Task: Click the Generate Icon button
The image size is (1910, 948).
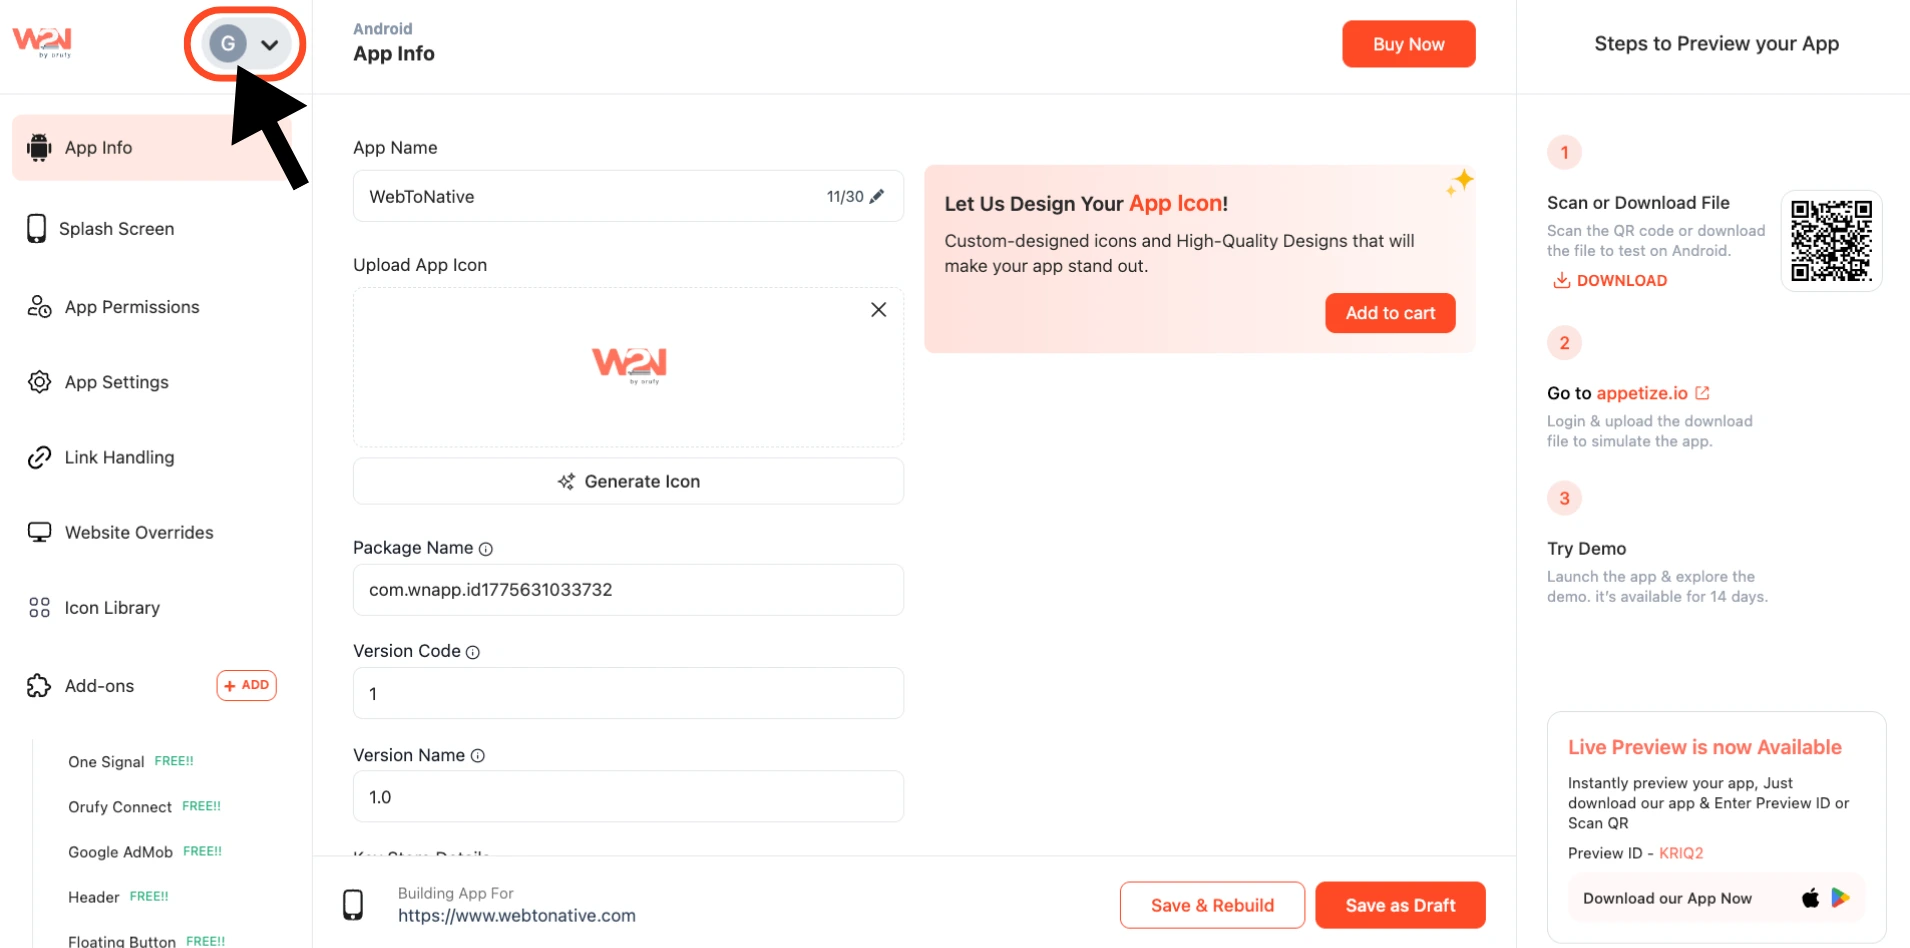Action: 628,481
